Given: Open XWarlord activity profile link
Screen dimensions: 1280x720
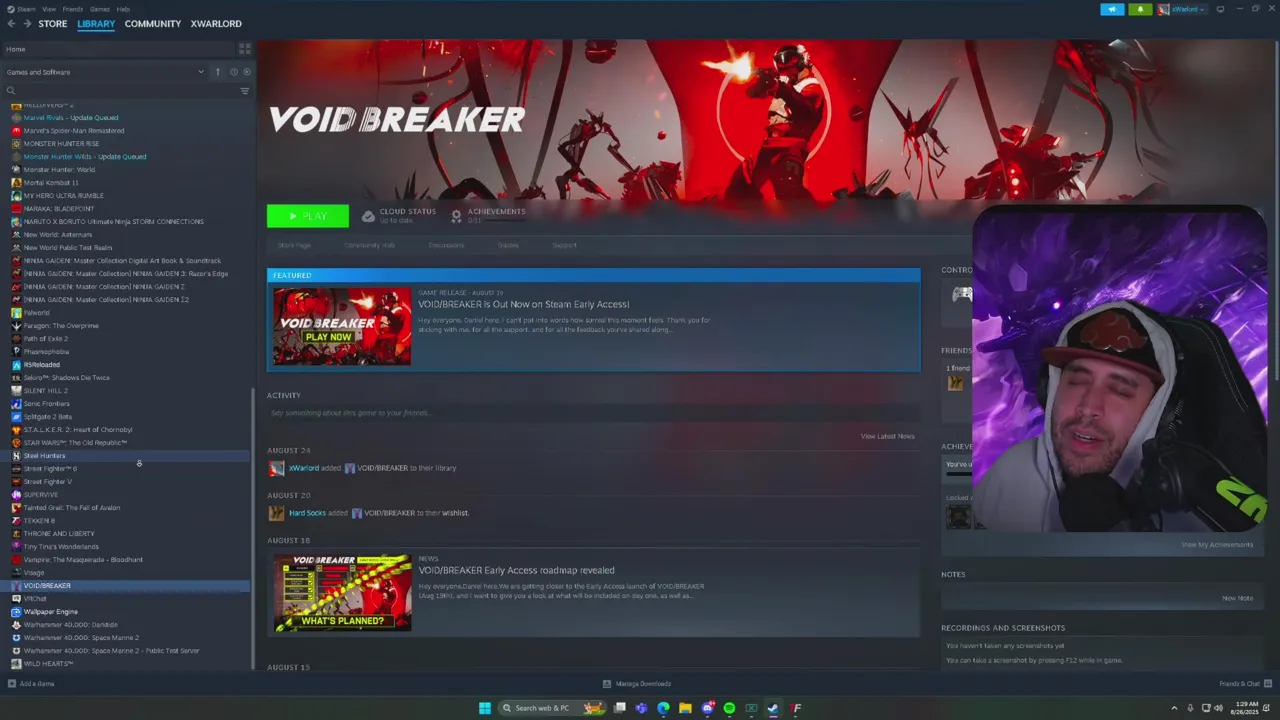Looking at the screenshot, I should coord(303,468).
